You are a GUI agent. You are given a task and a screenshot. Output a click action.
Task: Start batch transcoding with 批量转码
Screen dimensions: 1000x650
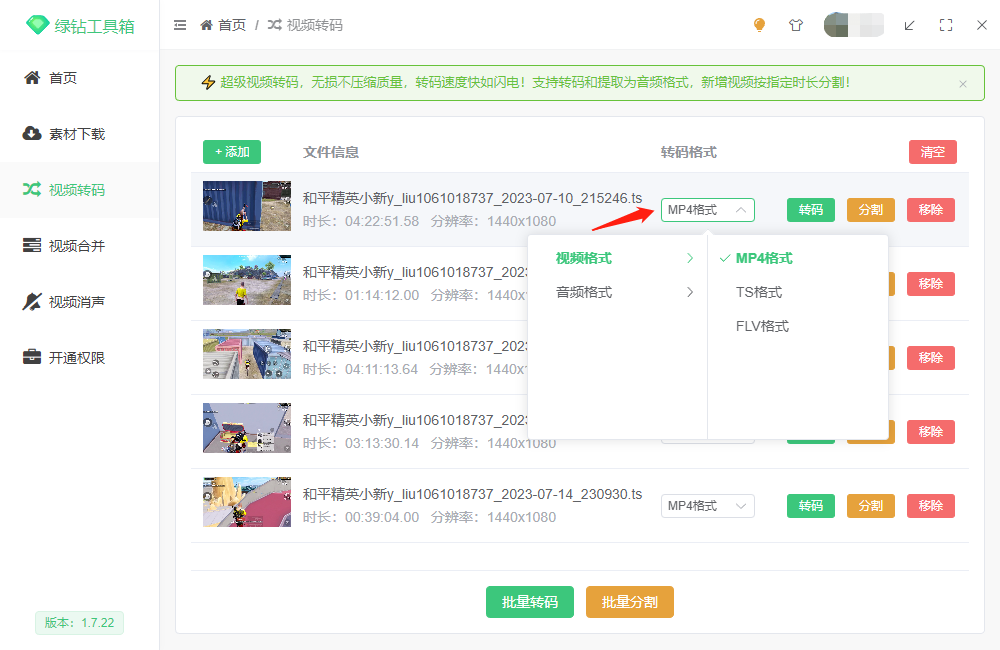[x=529, y=602]
